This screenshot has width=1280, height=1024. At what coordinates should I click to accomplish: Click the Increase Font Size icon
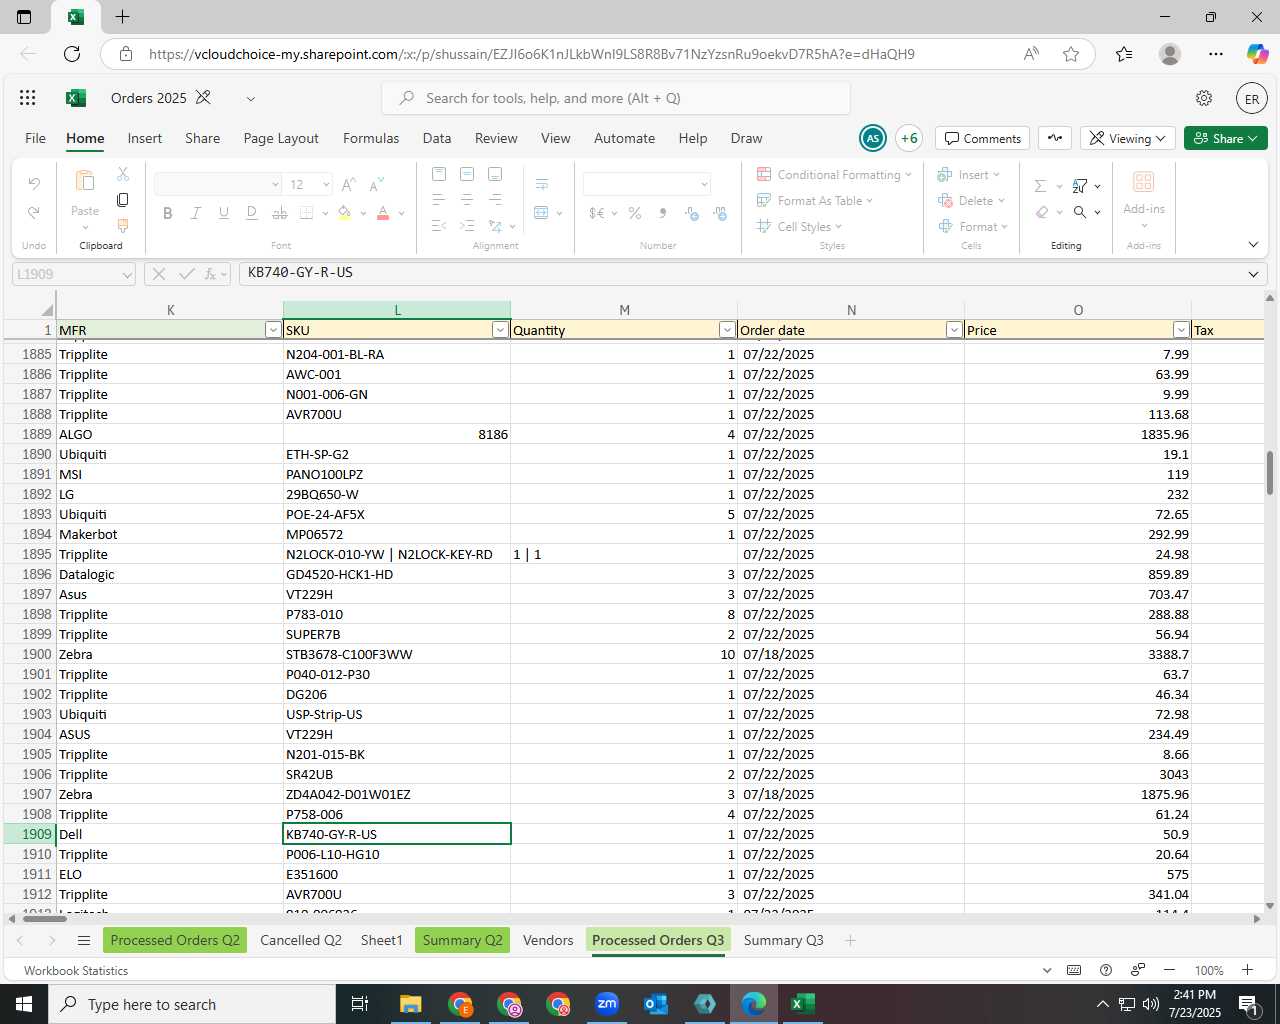click(349, 185)
